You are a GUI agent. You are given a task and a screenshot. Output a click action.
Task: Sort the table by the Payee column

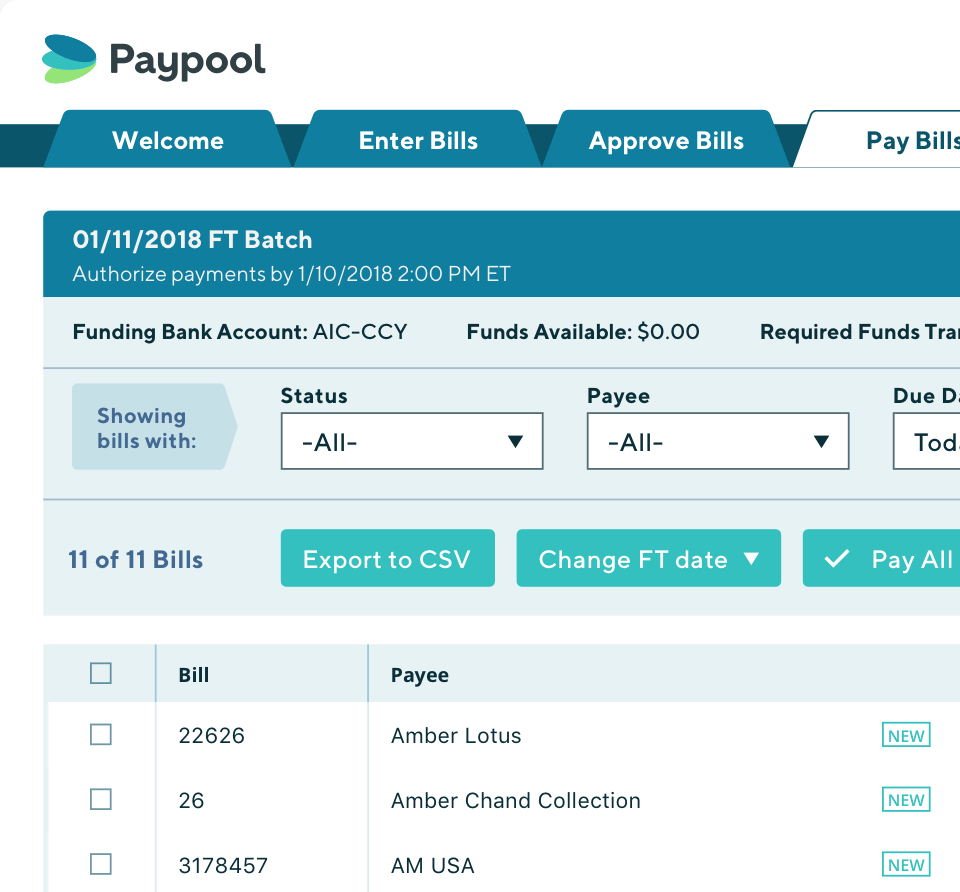coord(419,675)
